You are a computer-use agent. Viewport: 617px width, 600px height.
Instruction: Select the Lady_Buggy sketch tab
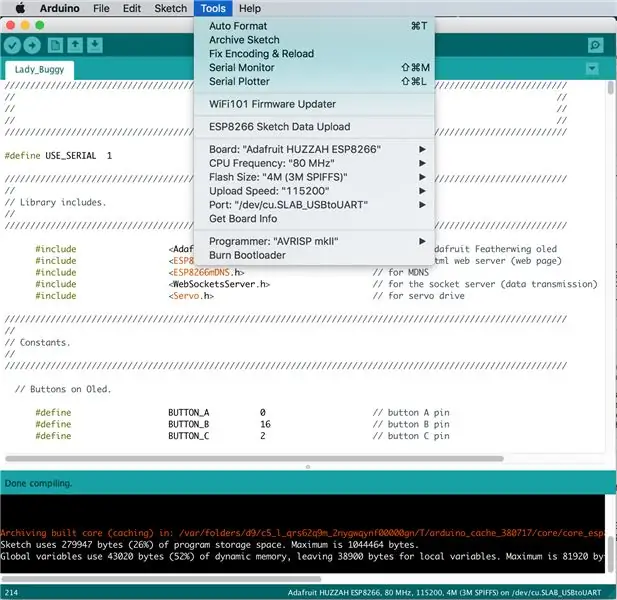click(x=39, y=70)
